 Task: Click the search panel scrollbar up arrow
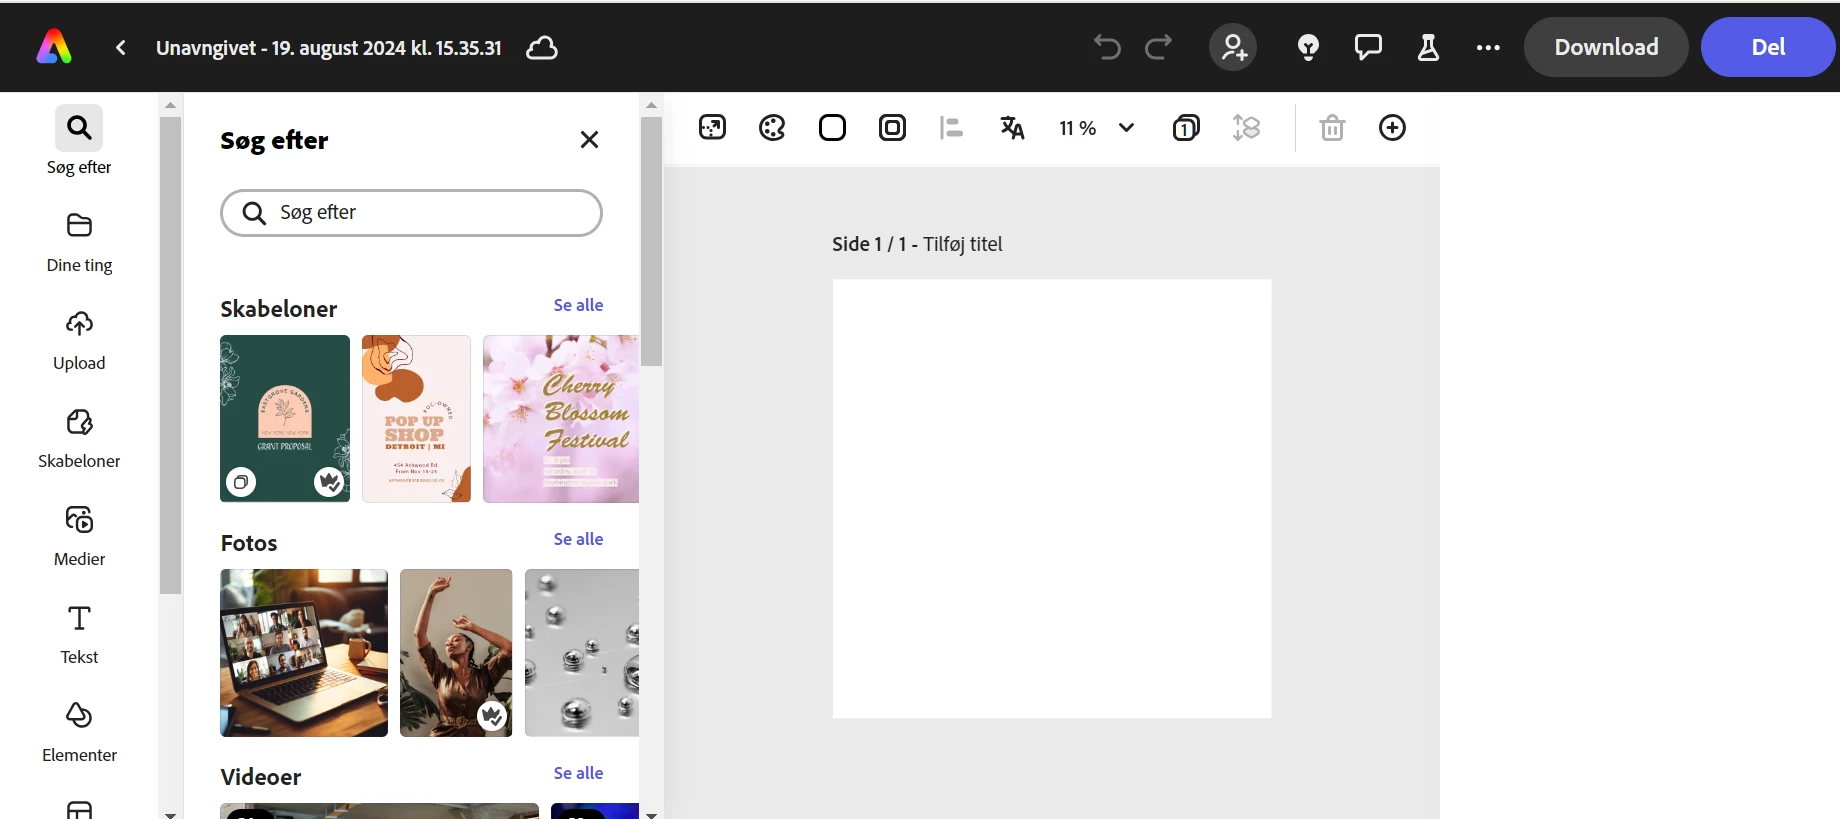651,105
